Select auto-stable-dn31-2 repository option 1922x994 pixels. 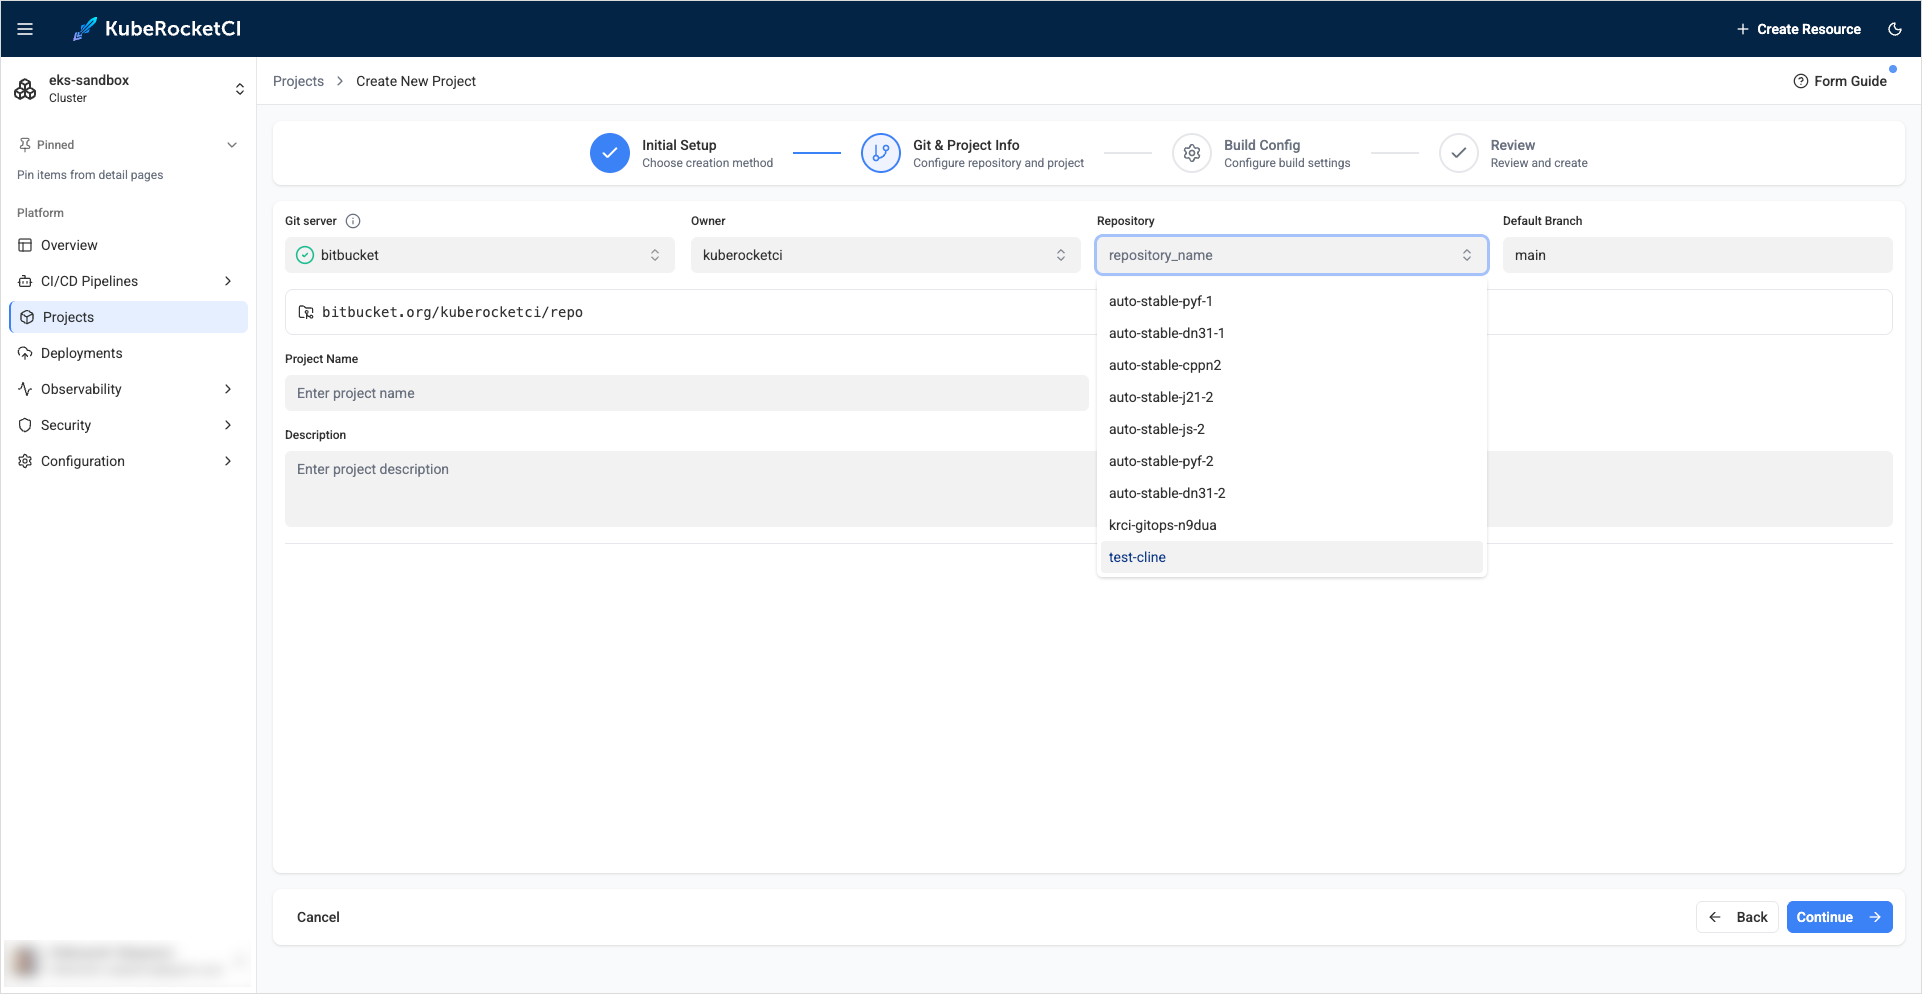click(x=1292, y=493)
